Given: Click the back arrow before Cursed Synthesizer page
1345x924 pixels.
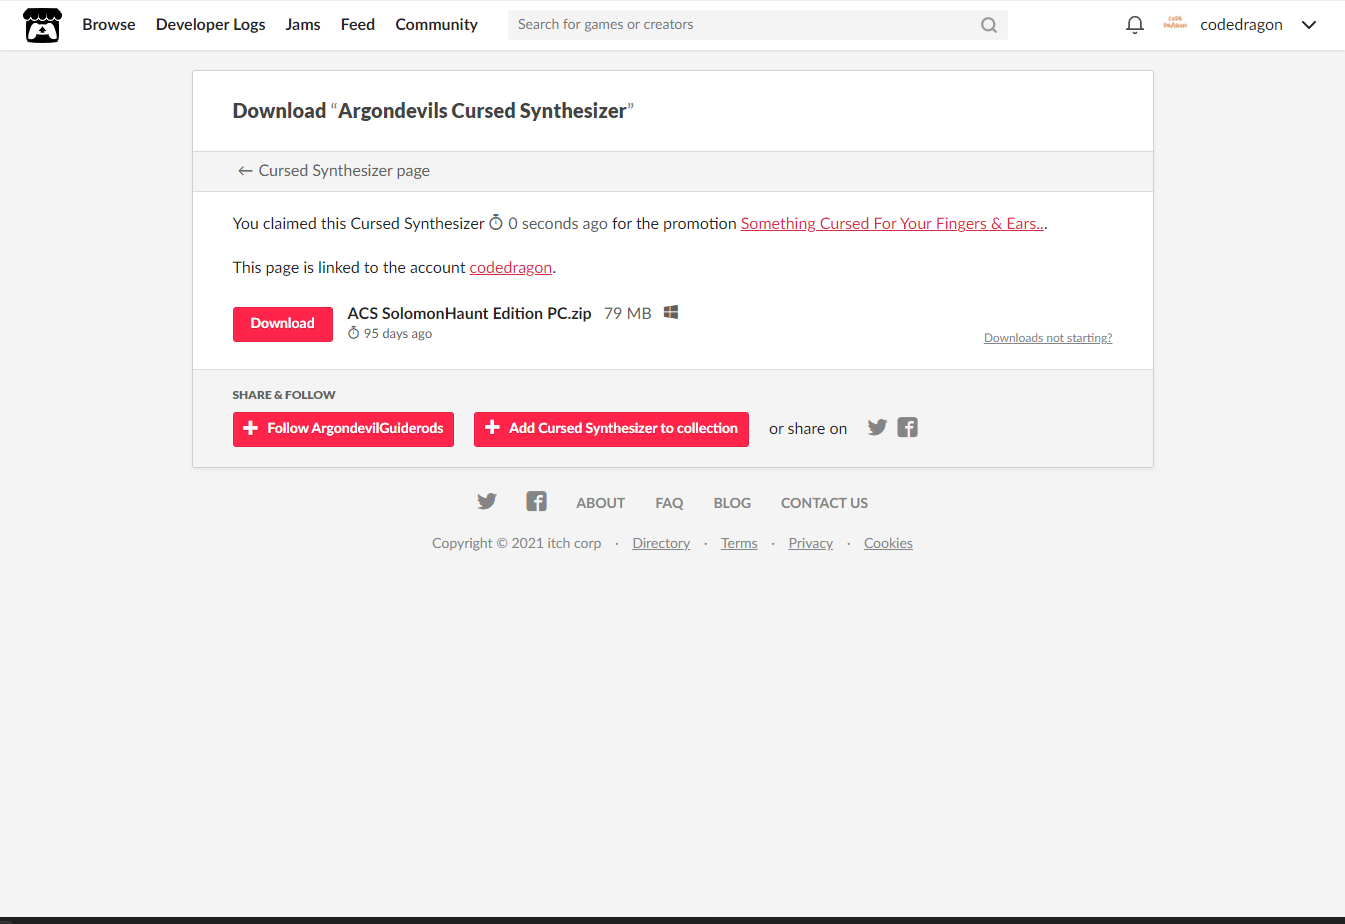Looking at the screenshot, I should click(x=245, y=171).
